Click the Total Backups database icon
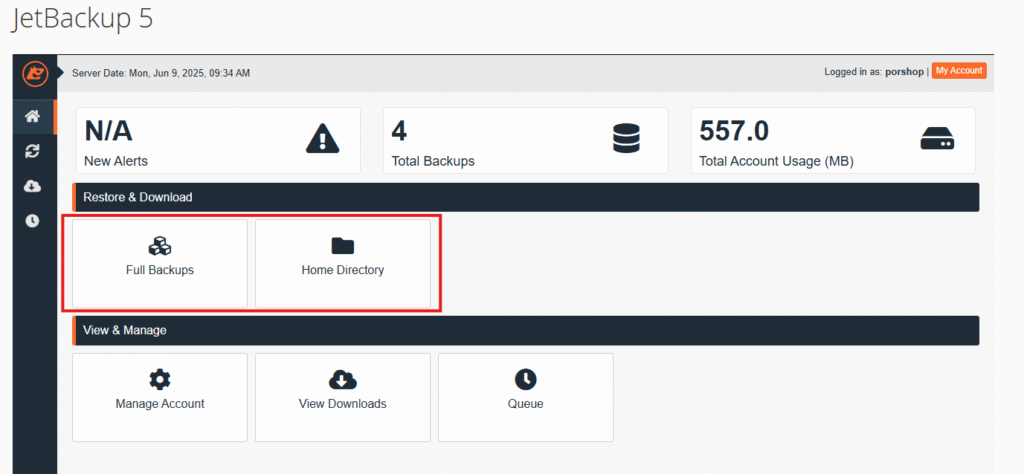The height and width of the screenshot is (474, 1024). (x=626, y=139)
